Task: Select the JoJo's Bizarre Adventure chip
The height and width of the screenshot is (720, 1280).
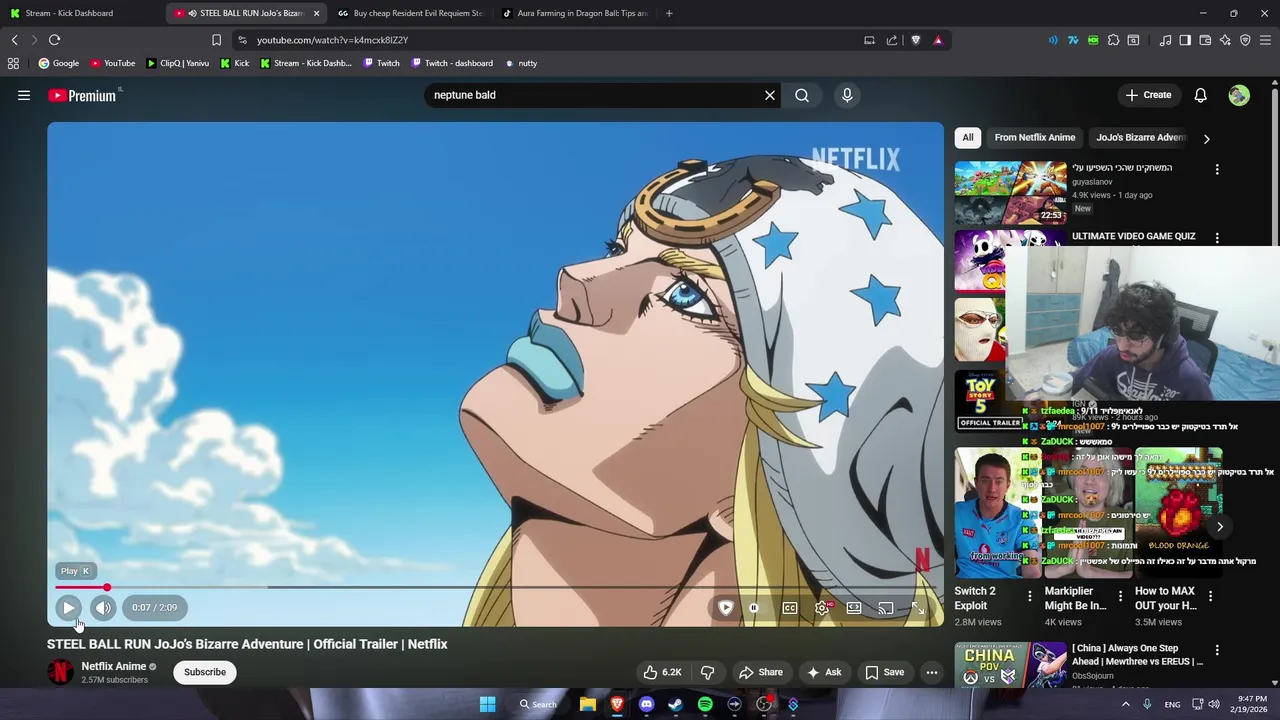Action: (x=1141, y=137)
